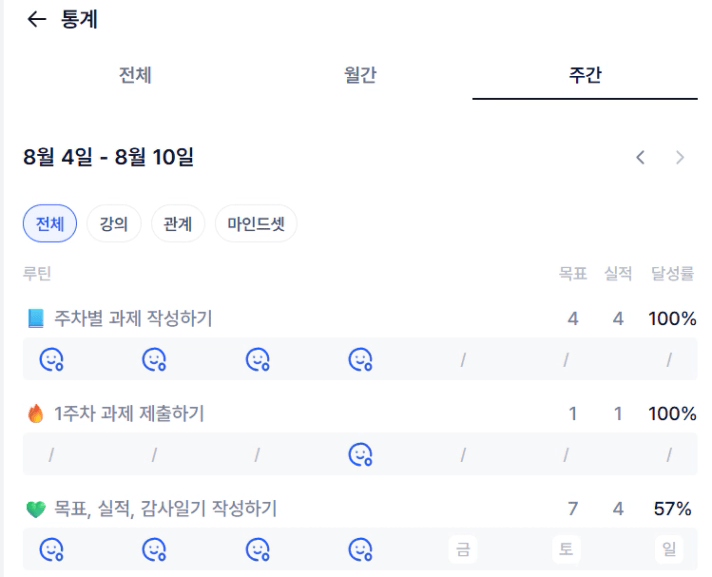This screenshot has height=577, width=712.
Task: Click the 100% rate for 주차별 과제
Action: [x=672, y=318]
